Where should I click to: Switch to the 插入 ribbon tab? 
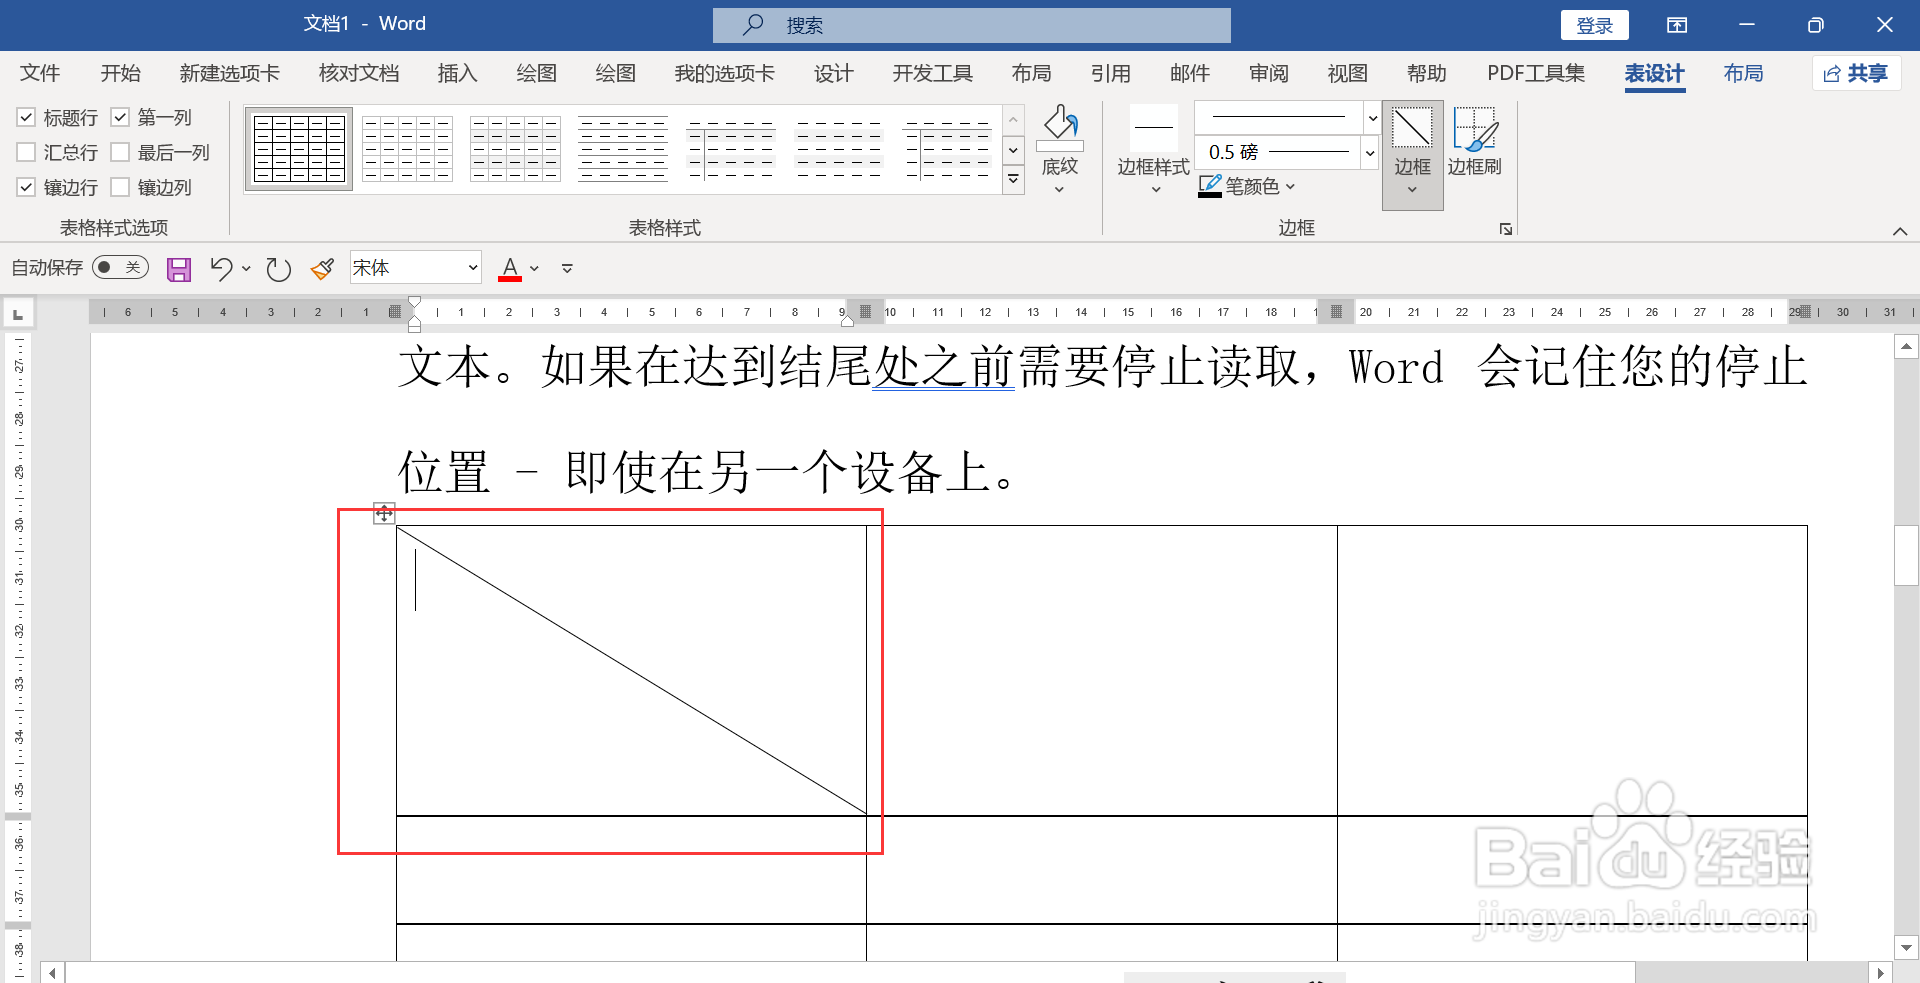pos(457,73)
